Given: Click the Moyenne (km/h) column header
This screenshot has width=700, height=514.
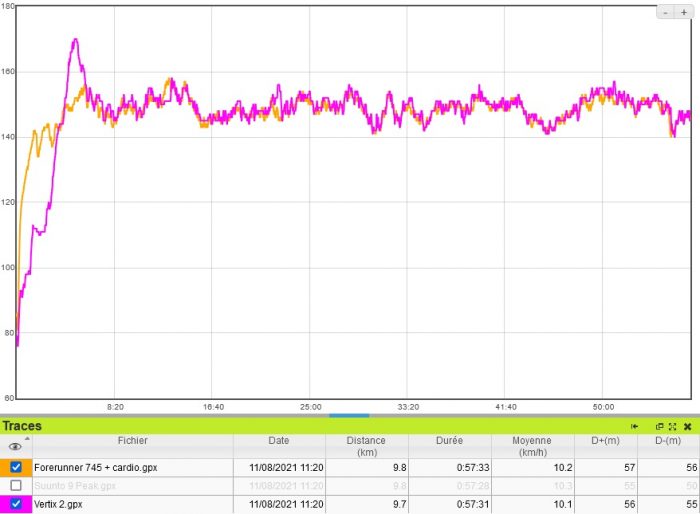Looking at the screenshot, I should [x=532, y=446].
